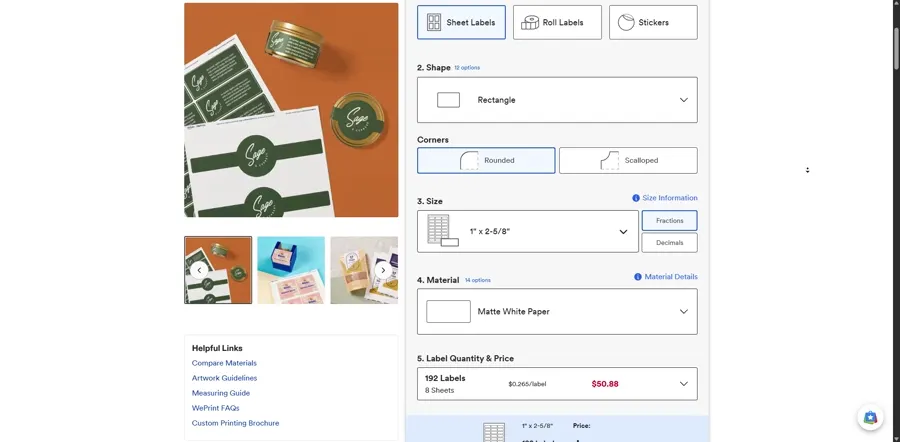Click the 14 options material label
900x442 pixels.
pyautogui.click(x=478, y=280)
